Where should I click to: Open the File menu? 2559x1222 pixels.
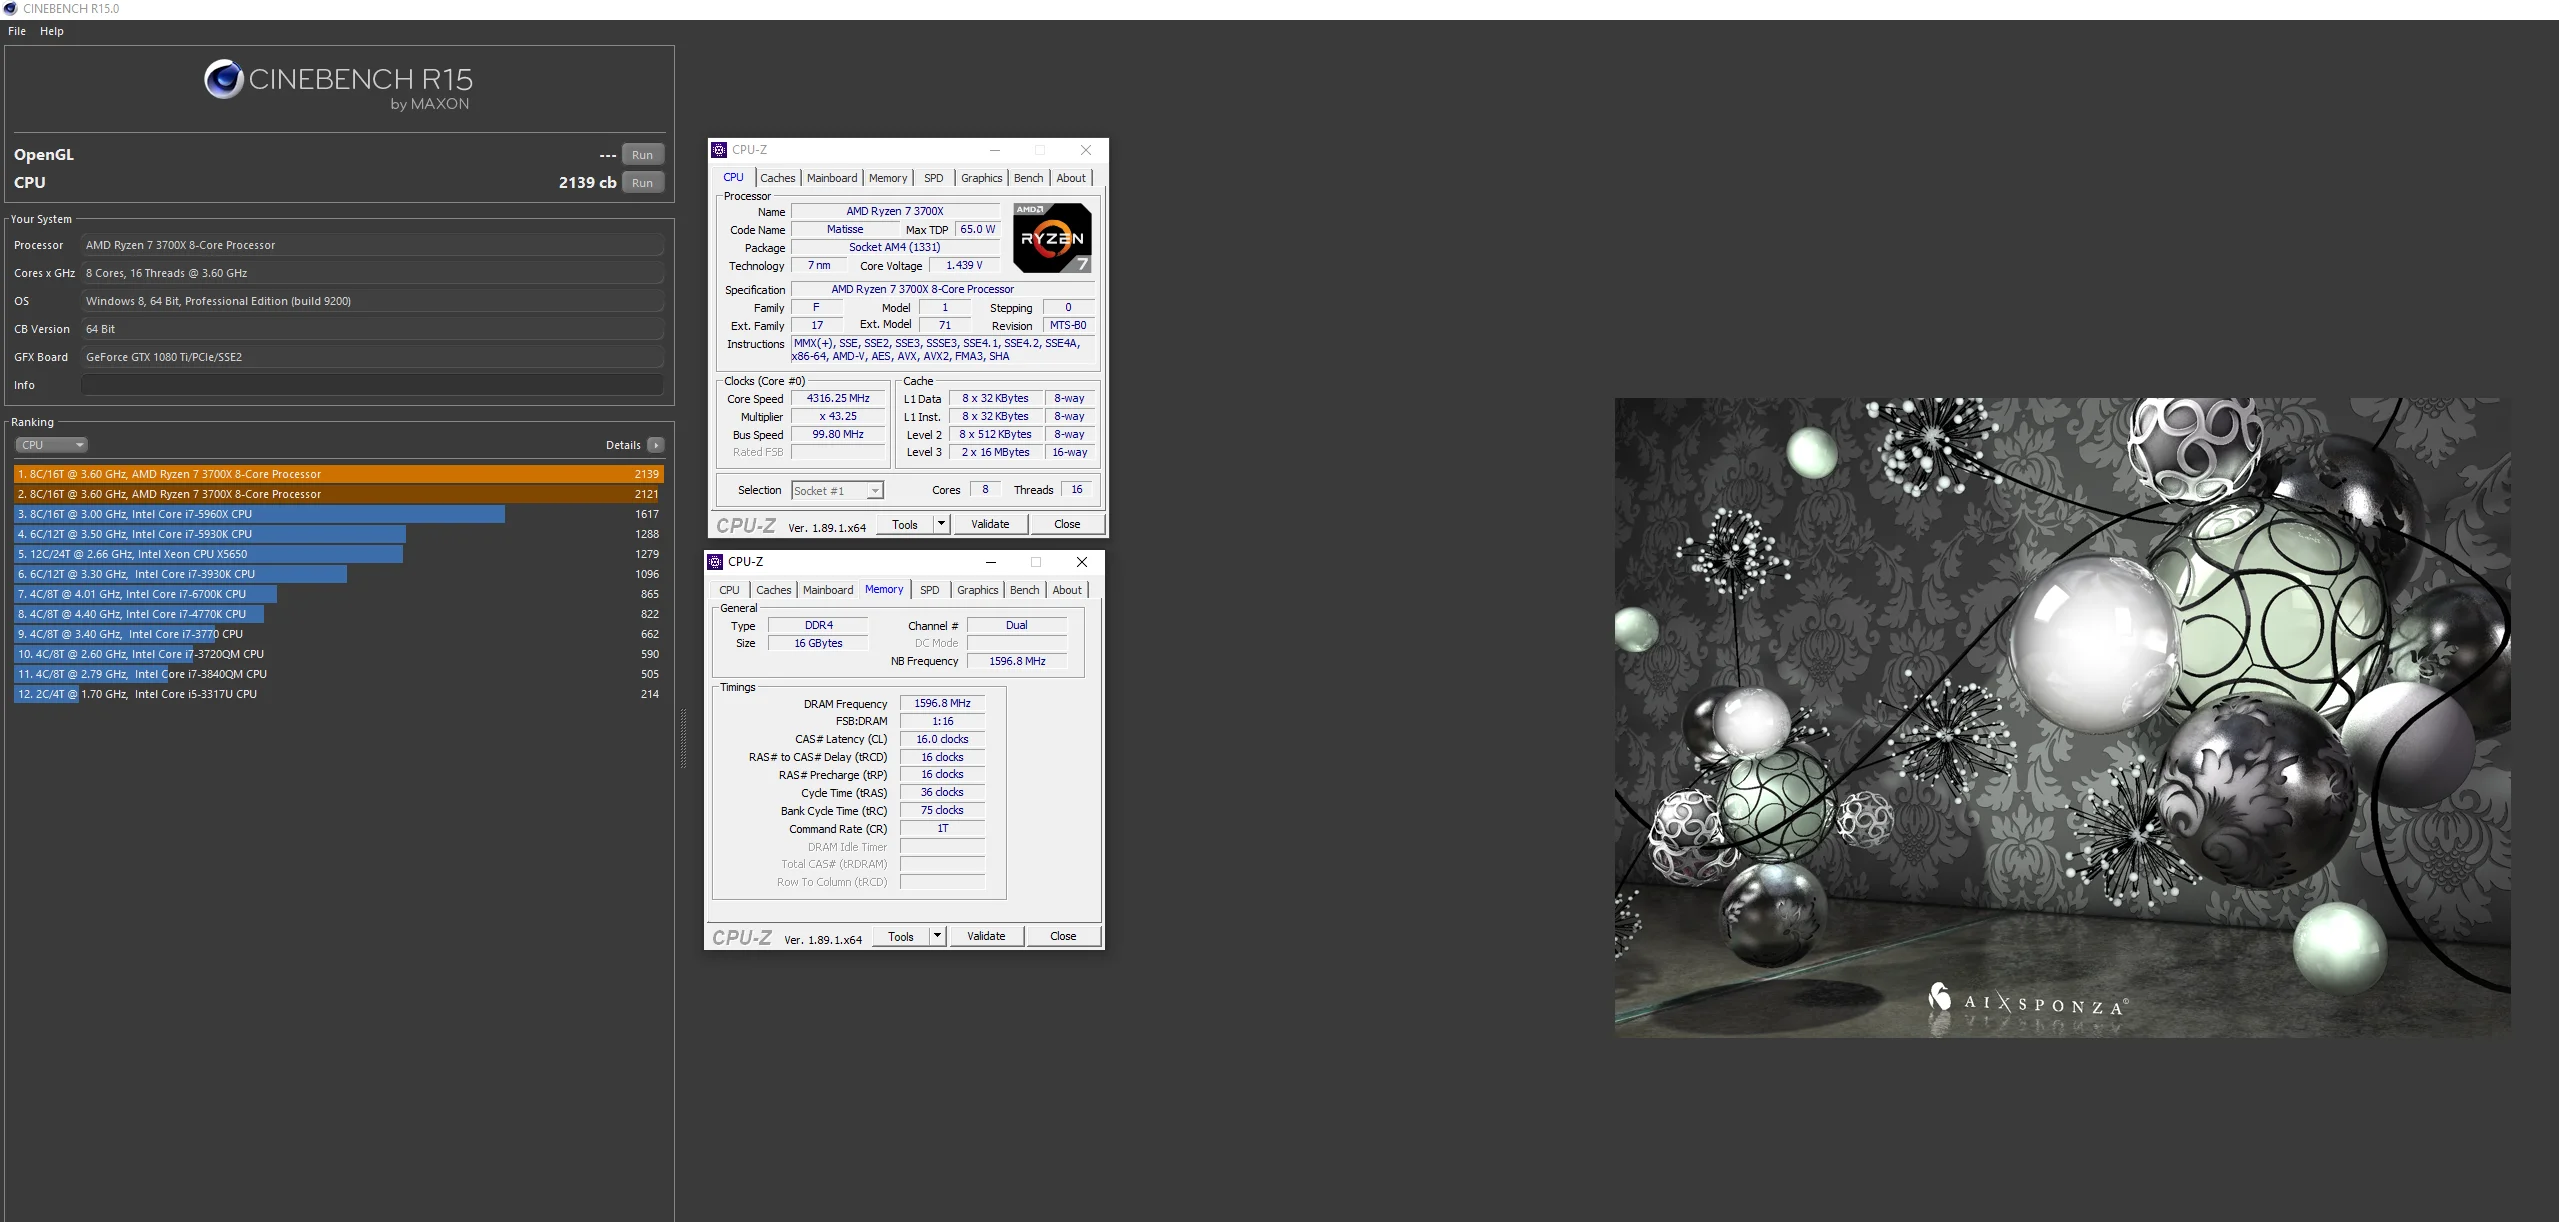(x=17, y=31)
